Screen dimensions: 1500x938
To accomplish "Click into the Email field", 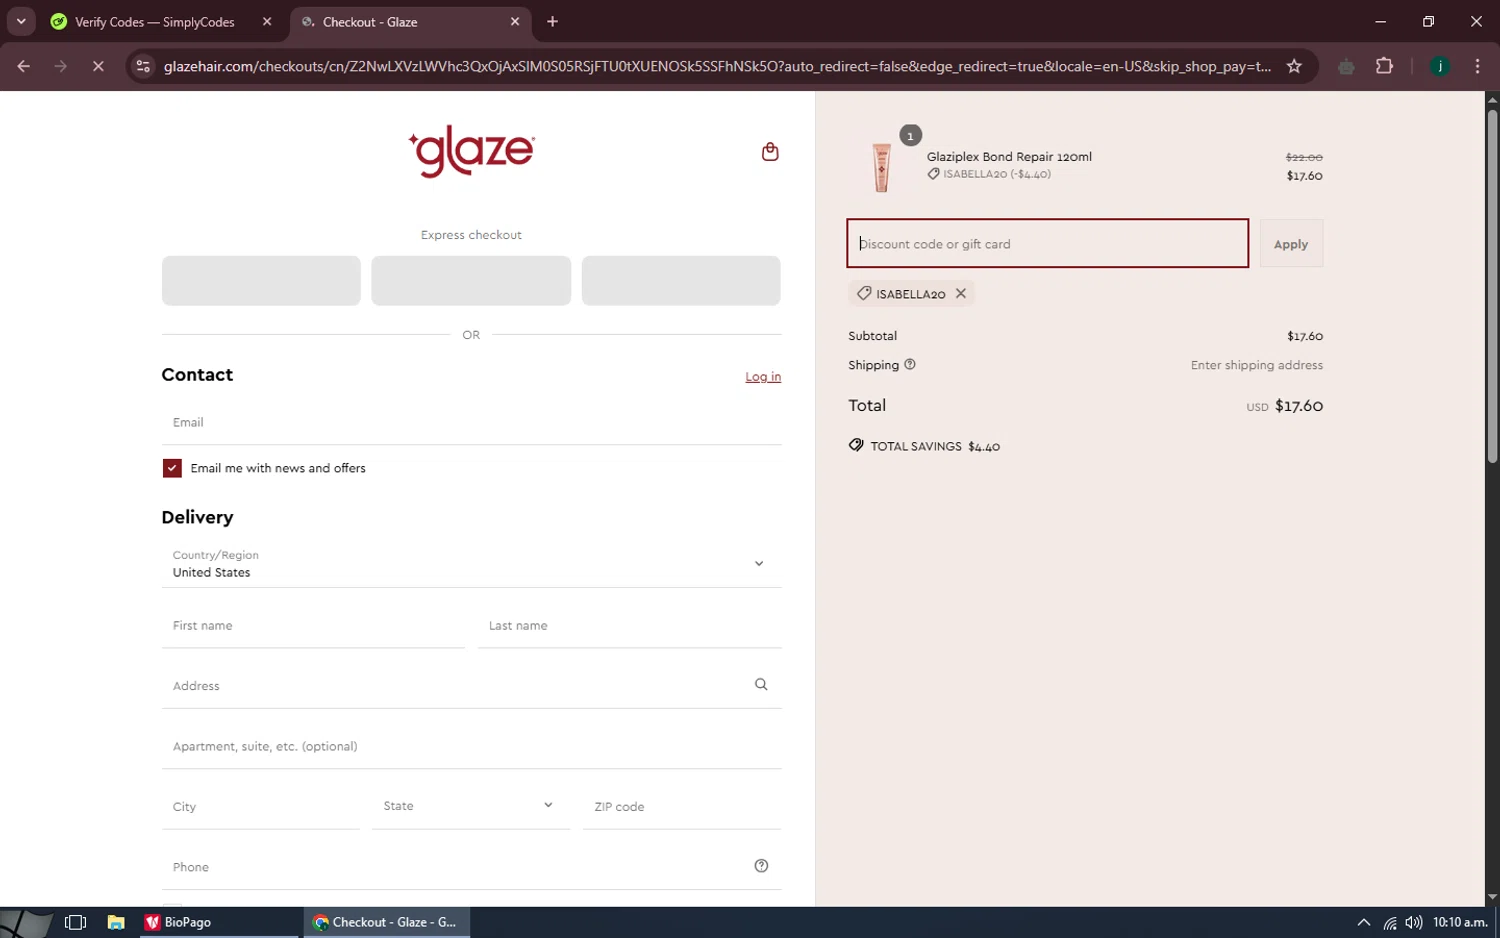I will coord(471,423).
